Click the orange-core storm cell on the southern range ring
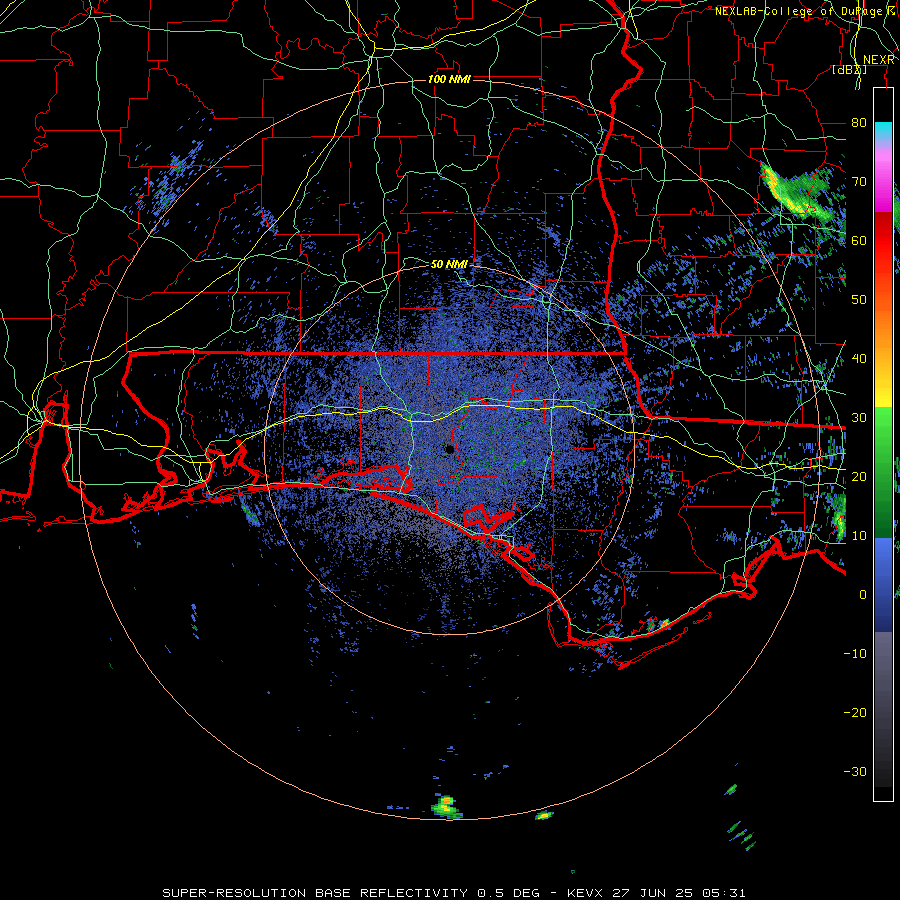 click(x=447, y=805)
